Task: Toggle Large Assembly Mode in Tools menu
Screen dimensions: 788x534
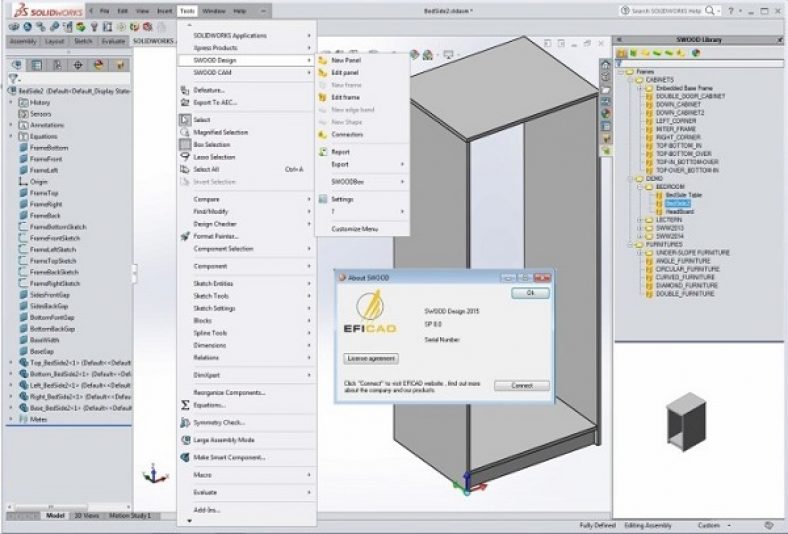Action: (x=224, y=440)
